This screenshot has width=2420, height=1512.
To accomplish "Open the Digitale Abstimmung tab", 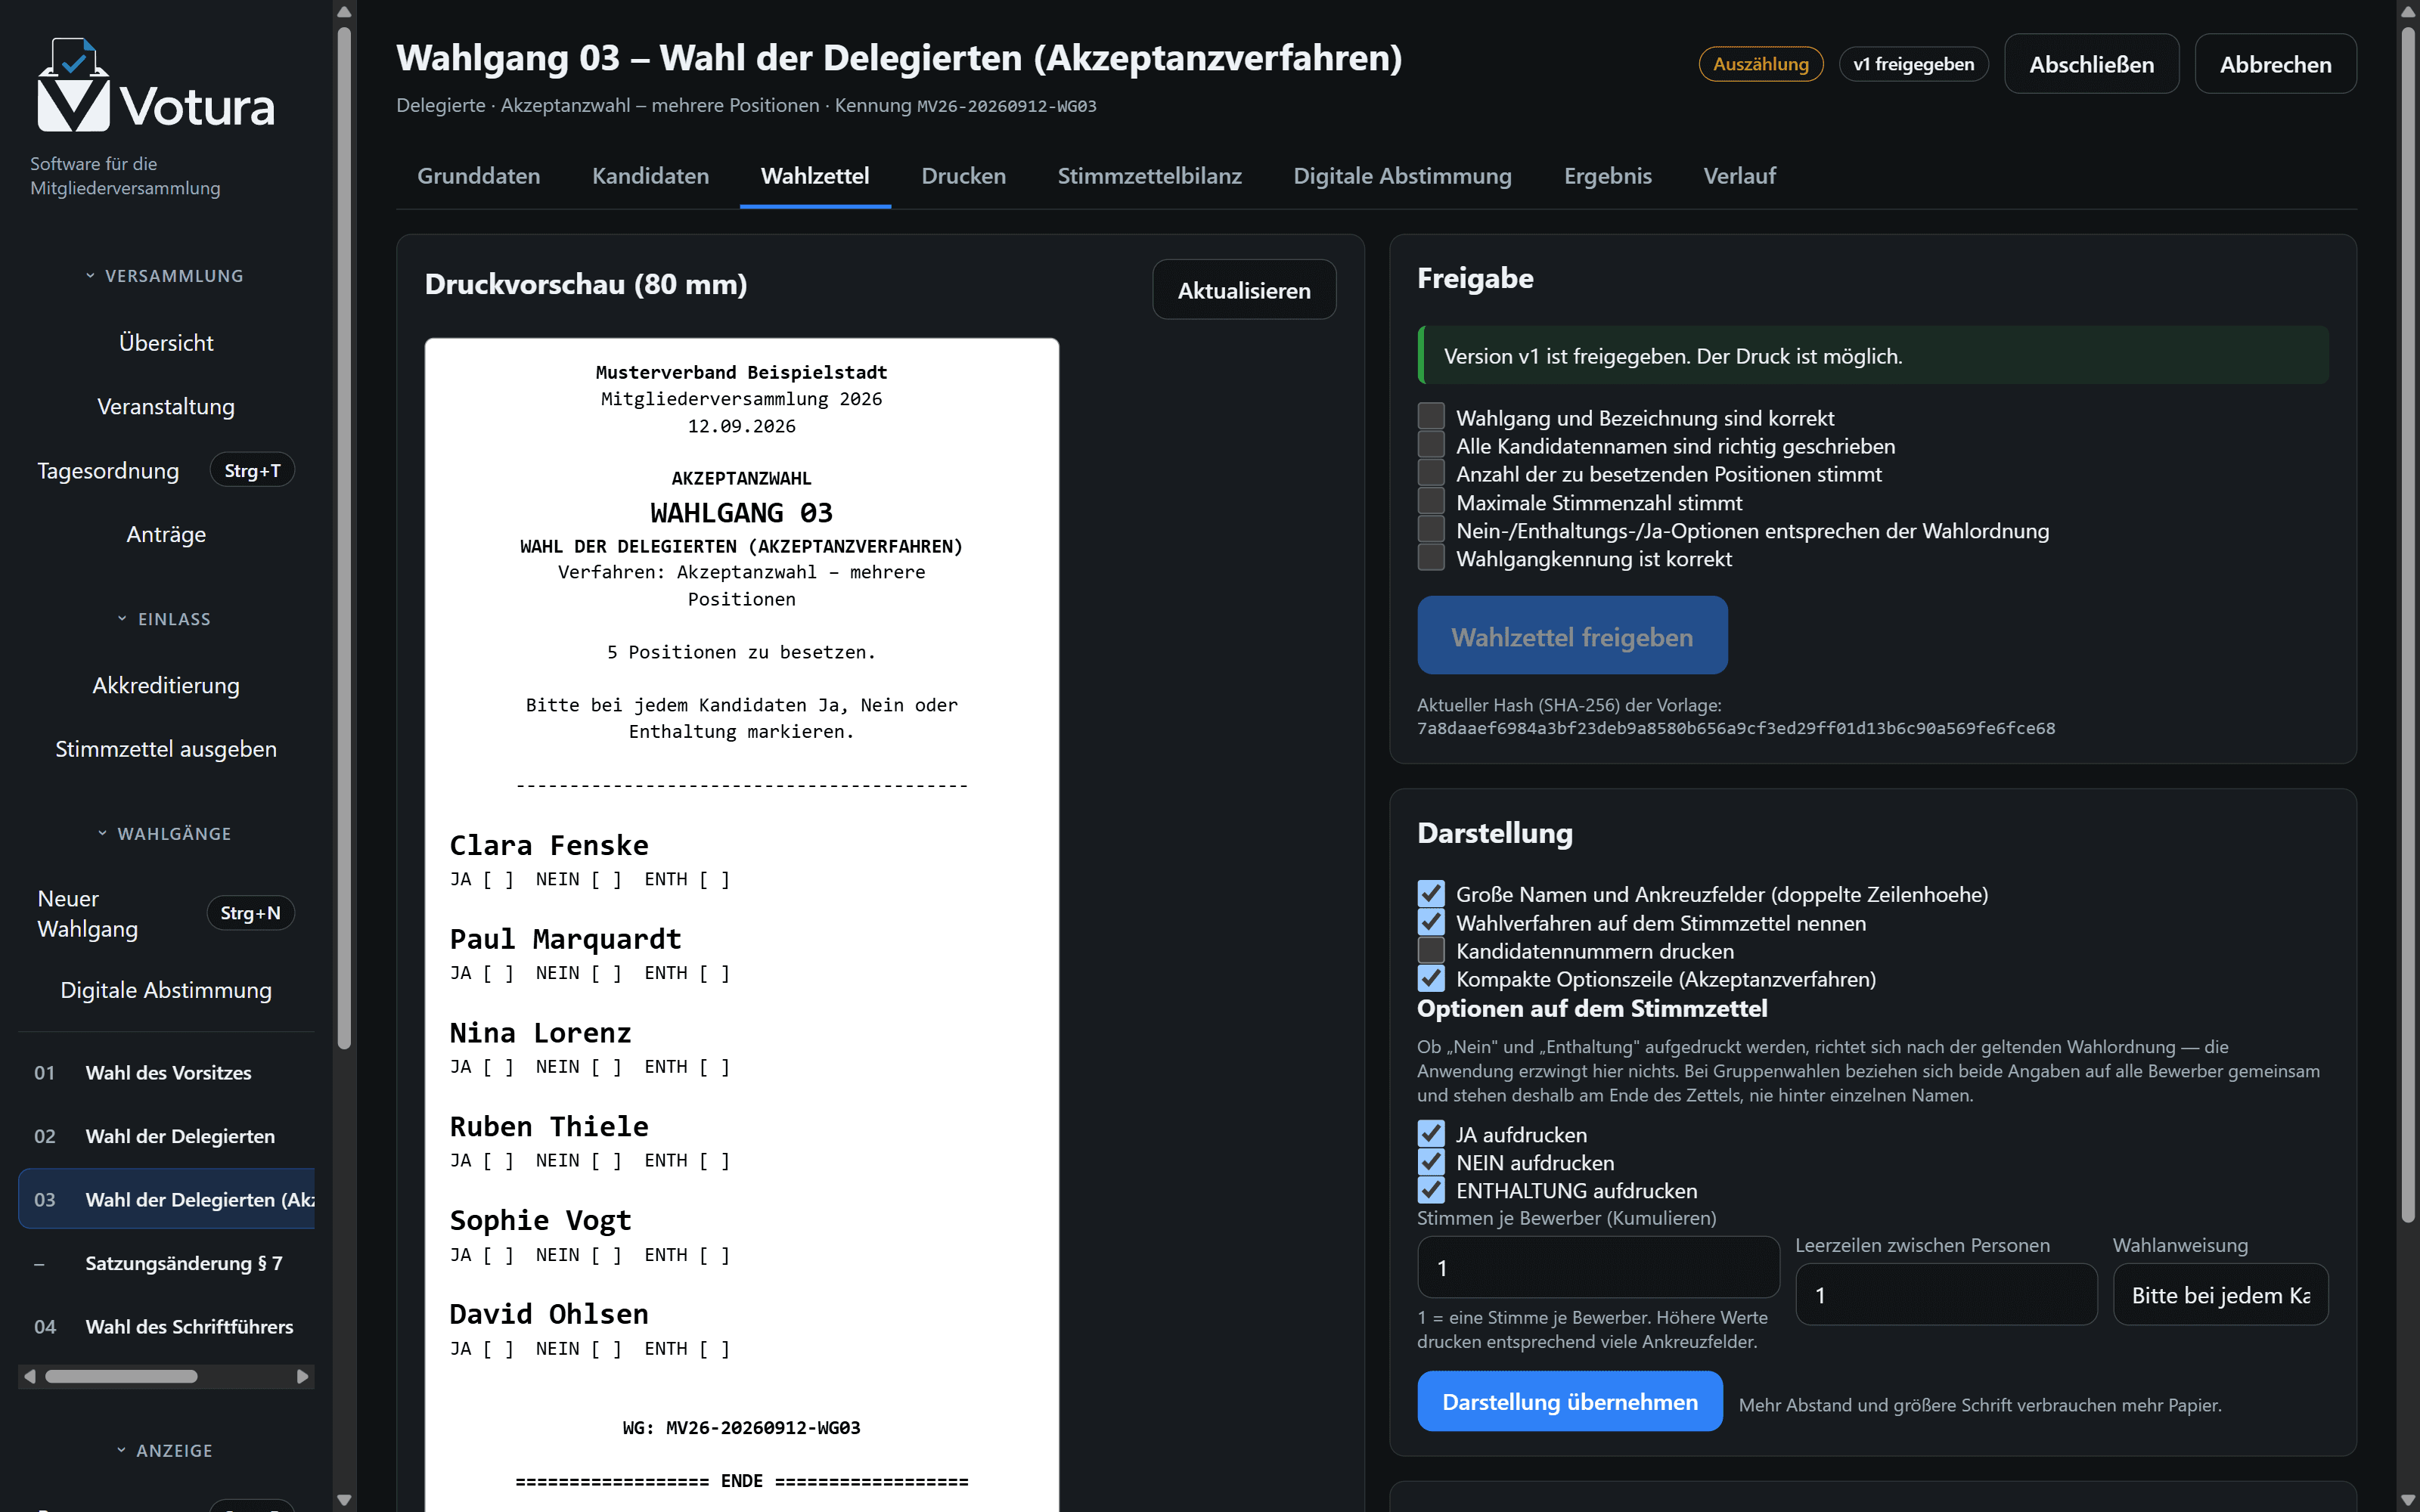I will coord(1402,176).
